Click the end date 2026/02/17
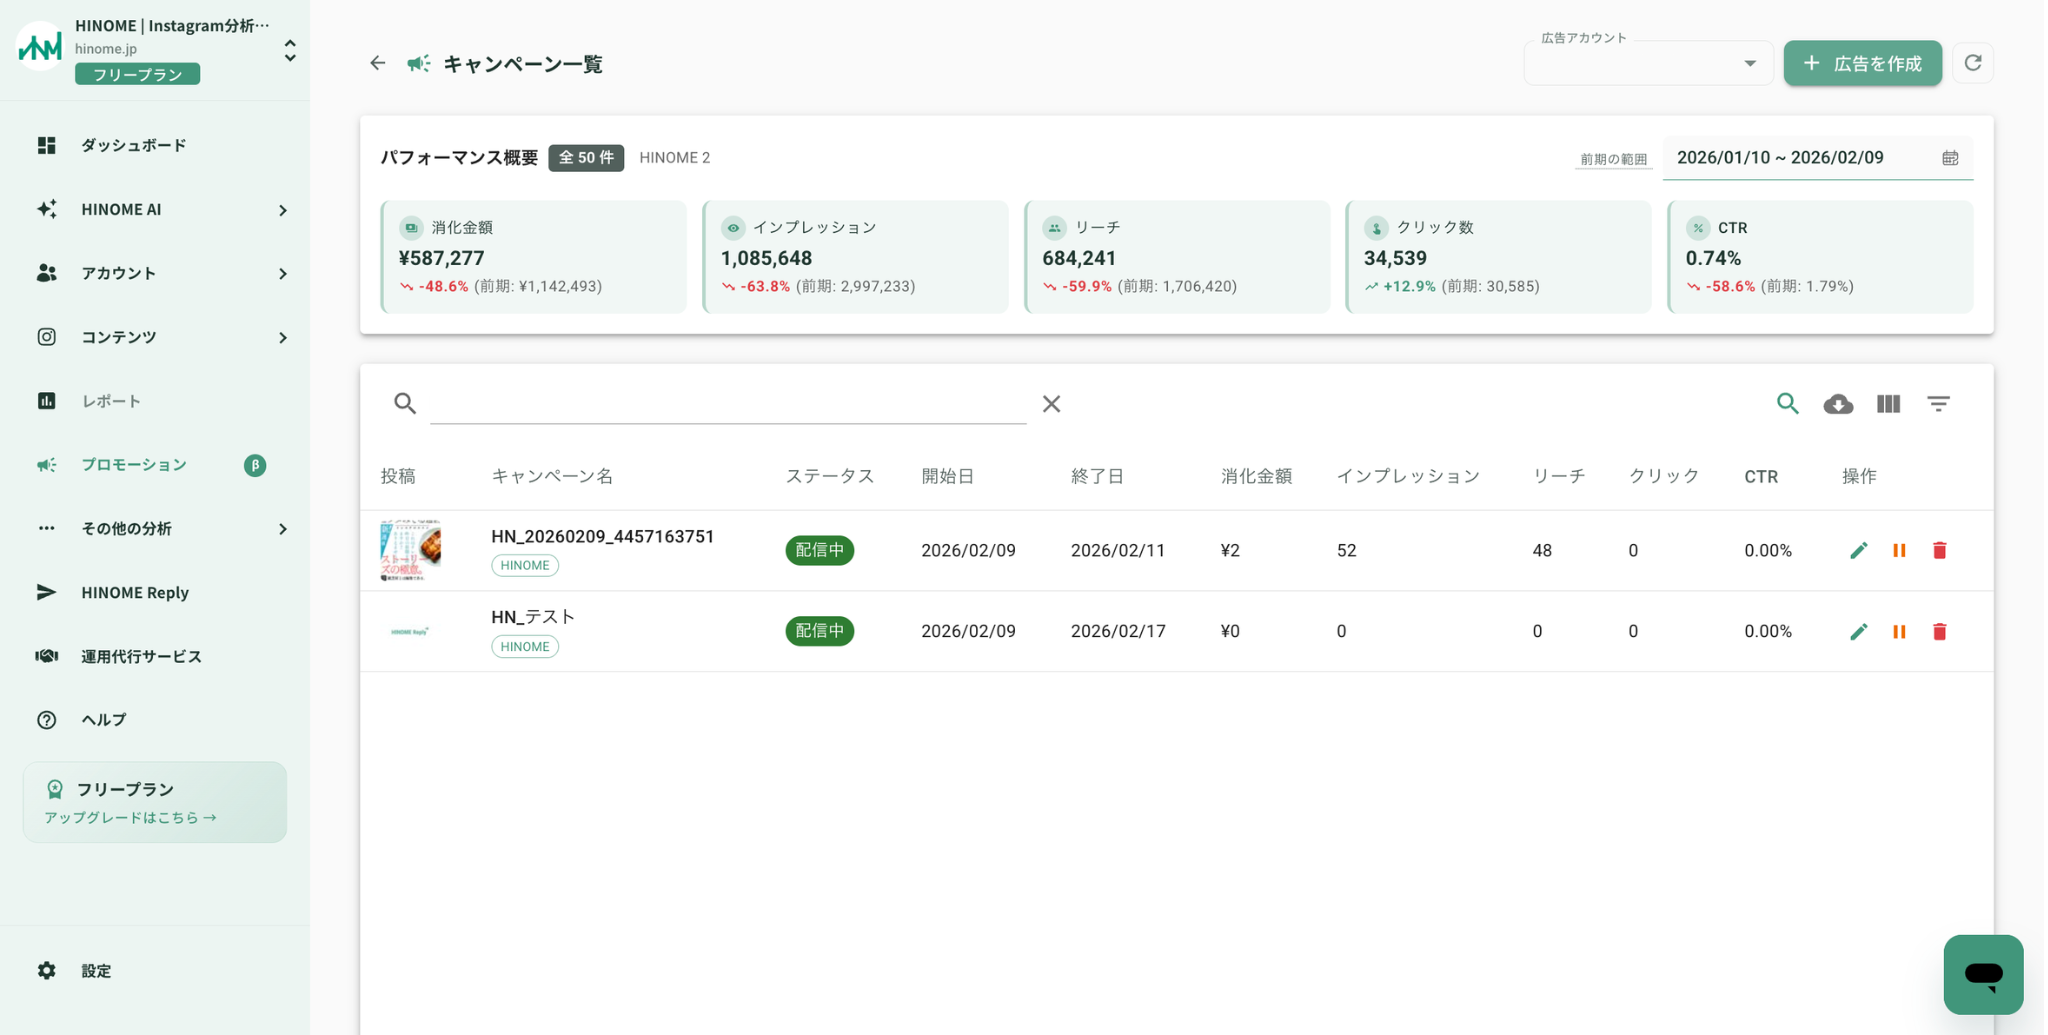The width and height of the screenshot is (2048, 1035). (x=1118, y=631)
